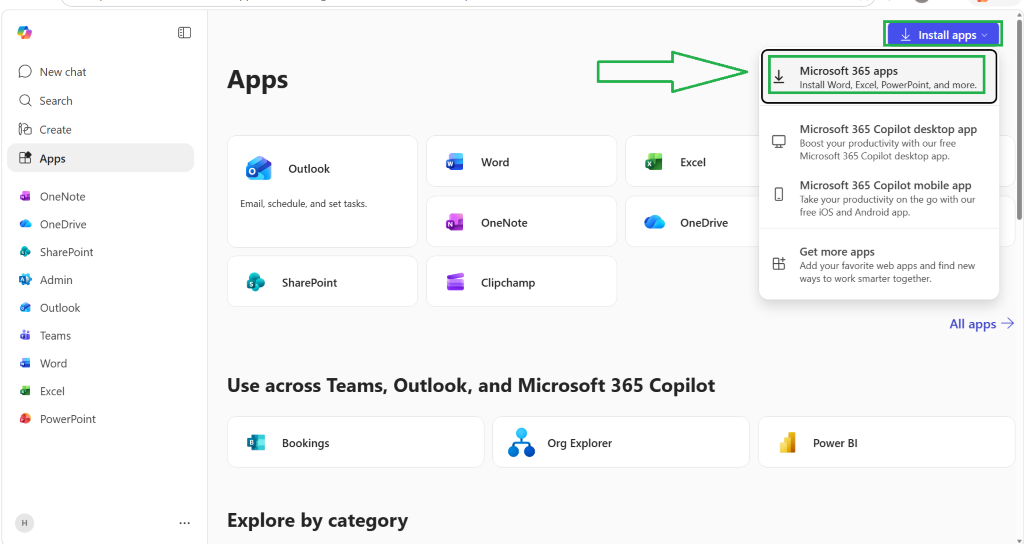Open the SharePoint app card

[x=323, y=281]
